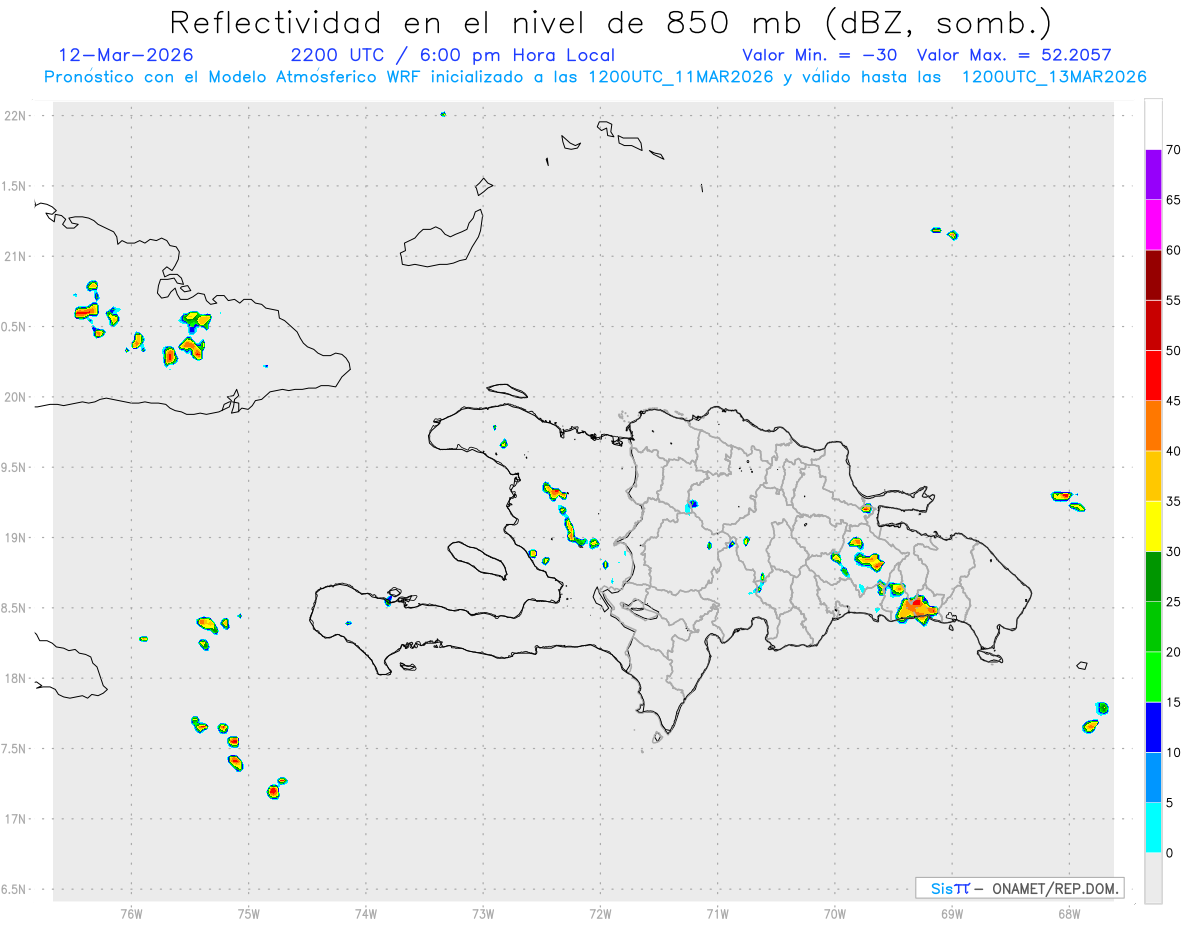Click the longitude axis label '71W'
This screenshot has height=927, width=1200.
coord(717,913)
